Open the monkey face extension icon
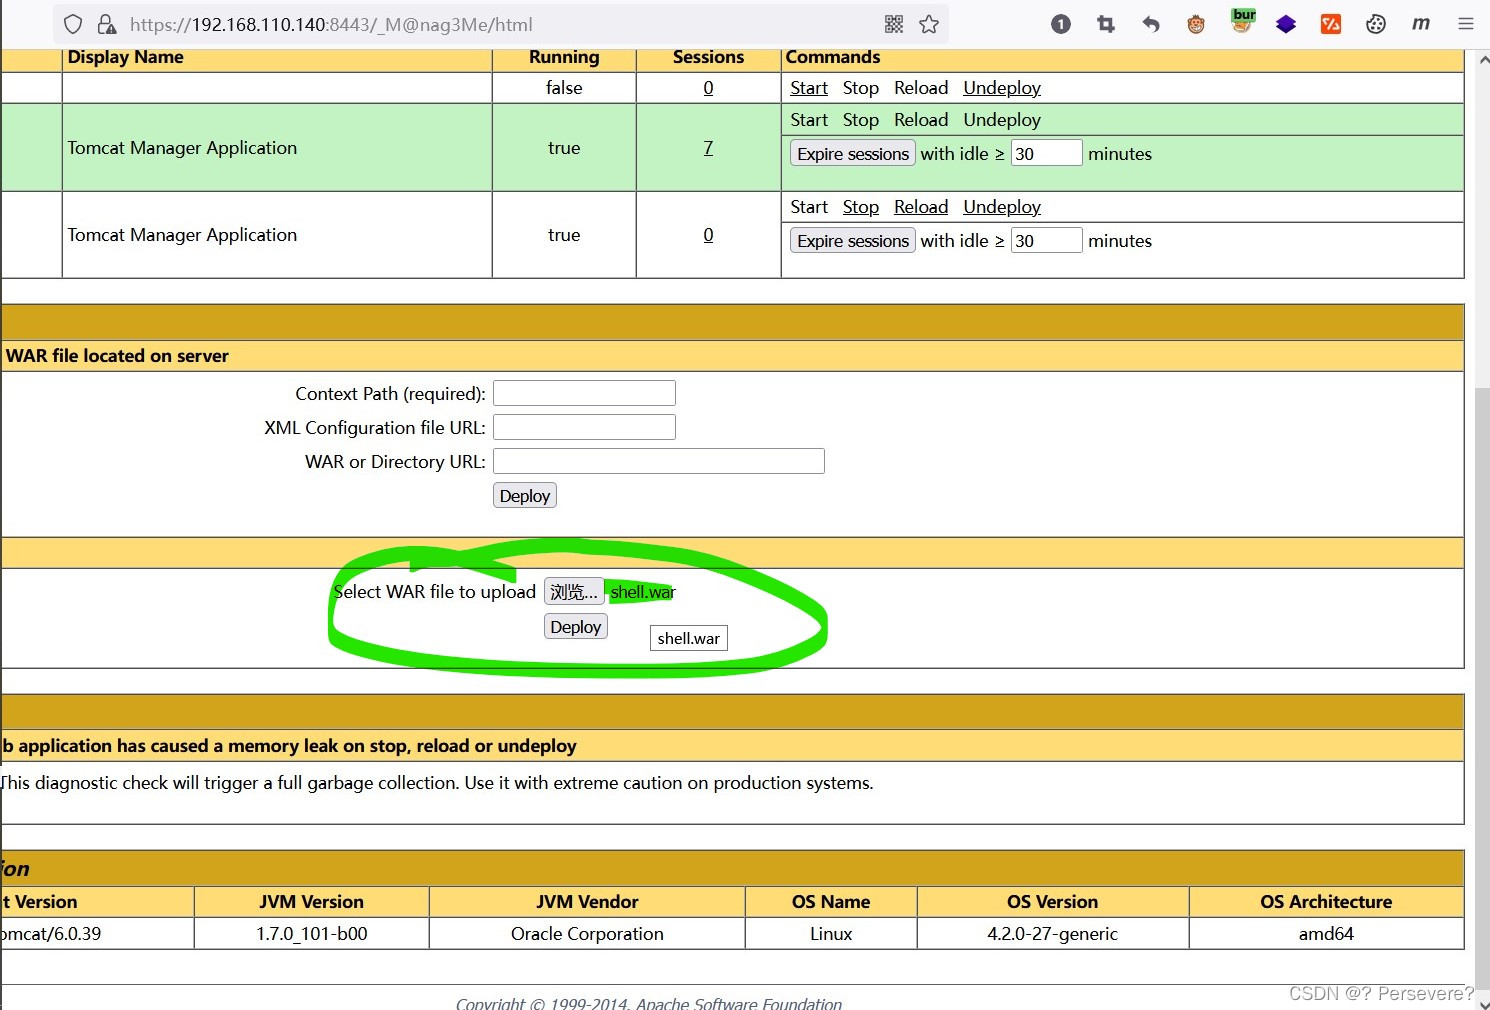 coord(1196,24)
